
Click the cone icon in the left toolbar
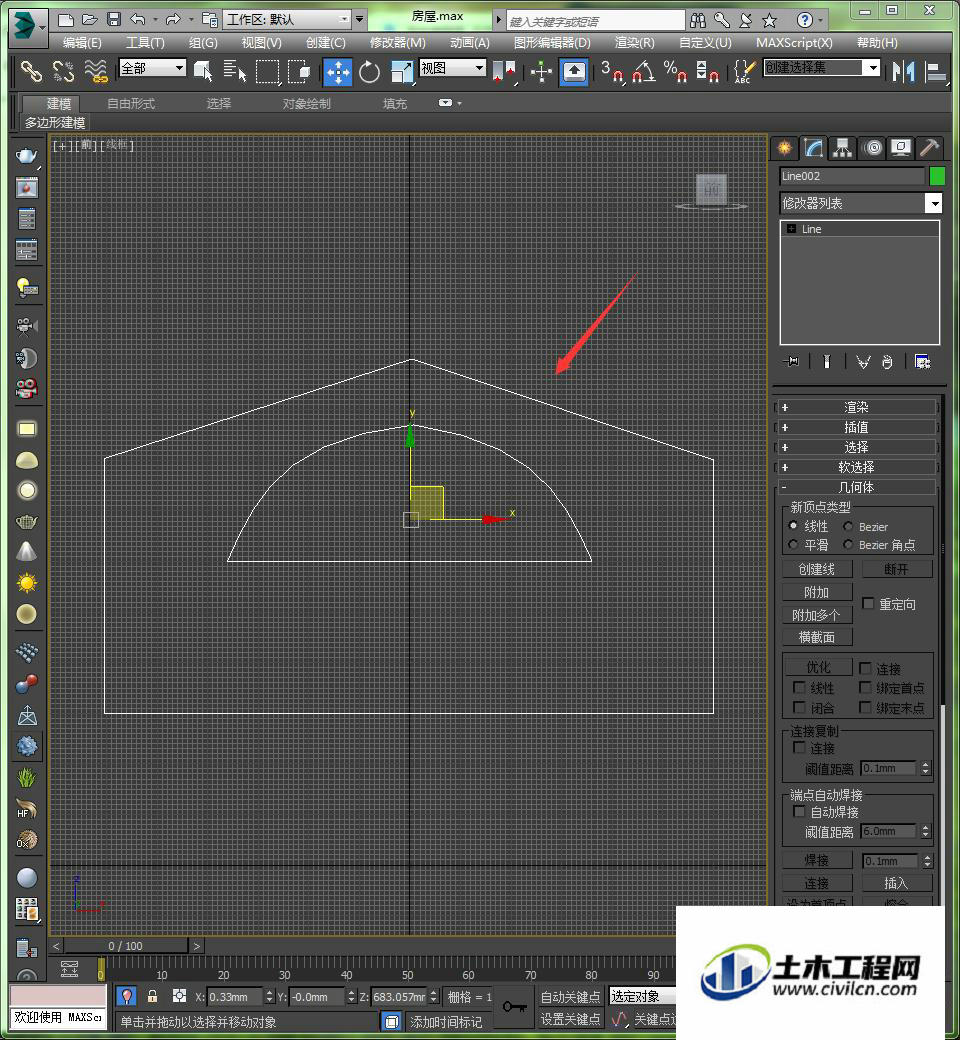(x=27, y=552)
